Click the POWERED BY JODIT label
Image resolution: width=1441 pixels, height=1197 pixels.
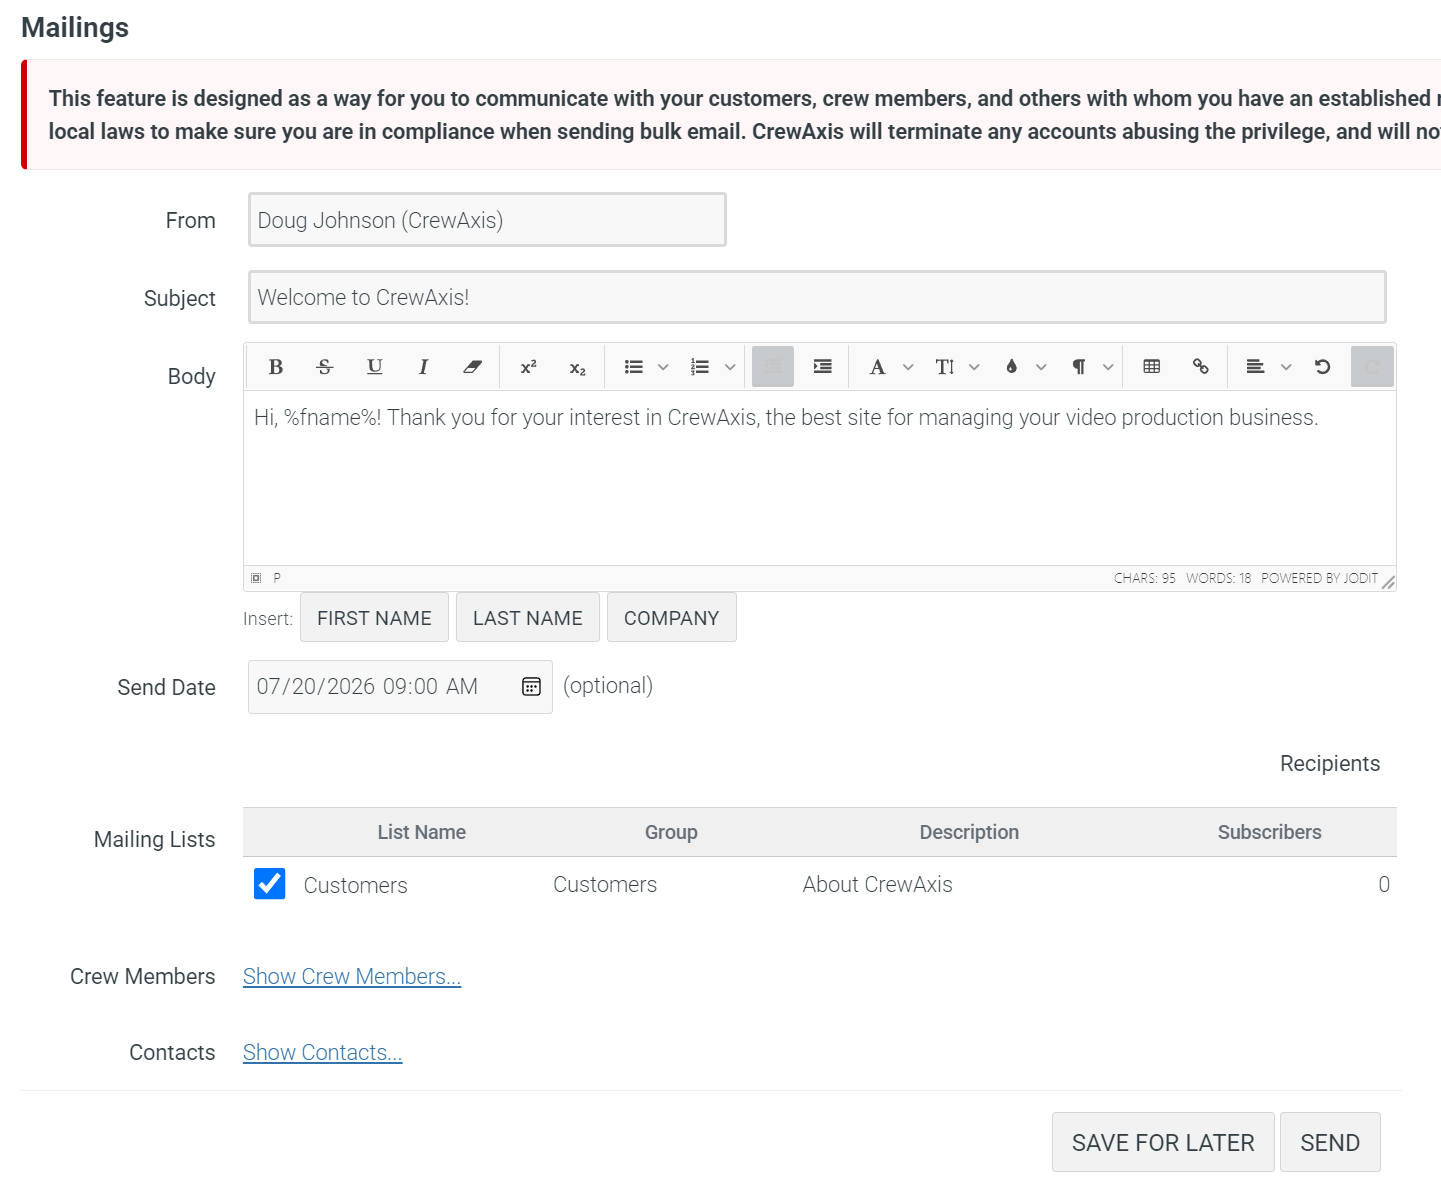click(x=1319, y=578)
